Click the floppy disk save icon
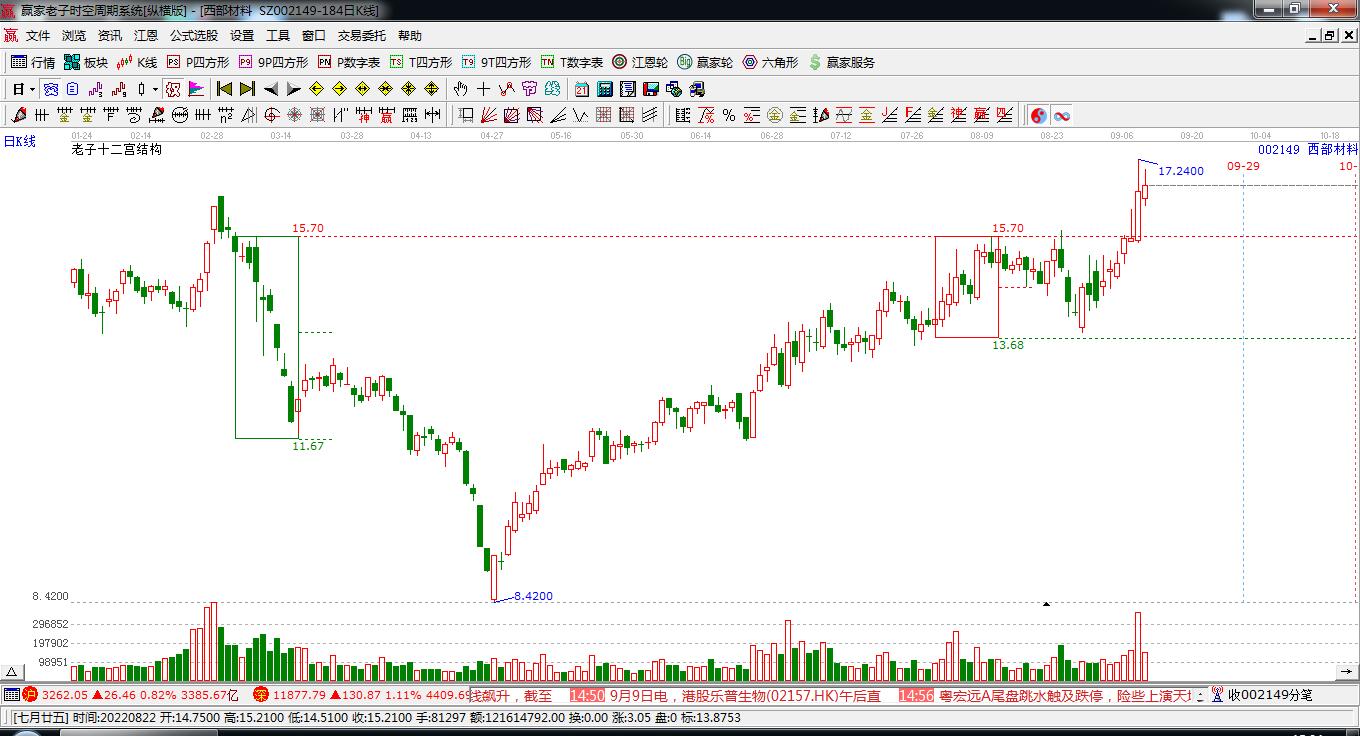Viewport: 1360px width, 736px height. click(651, 89)
